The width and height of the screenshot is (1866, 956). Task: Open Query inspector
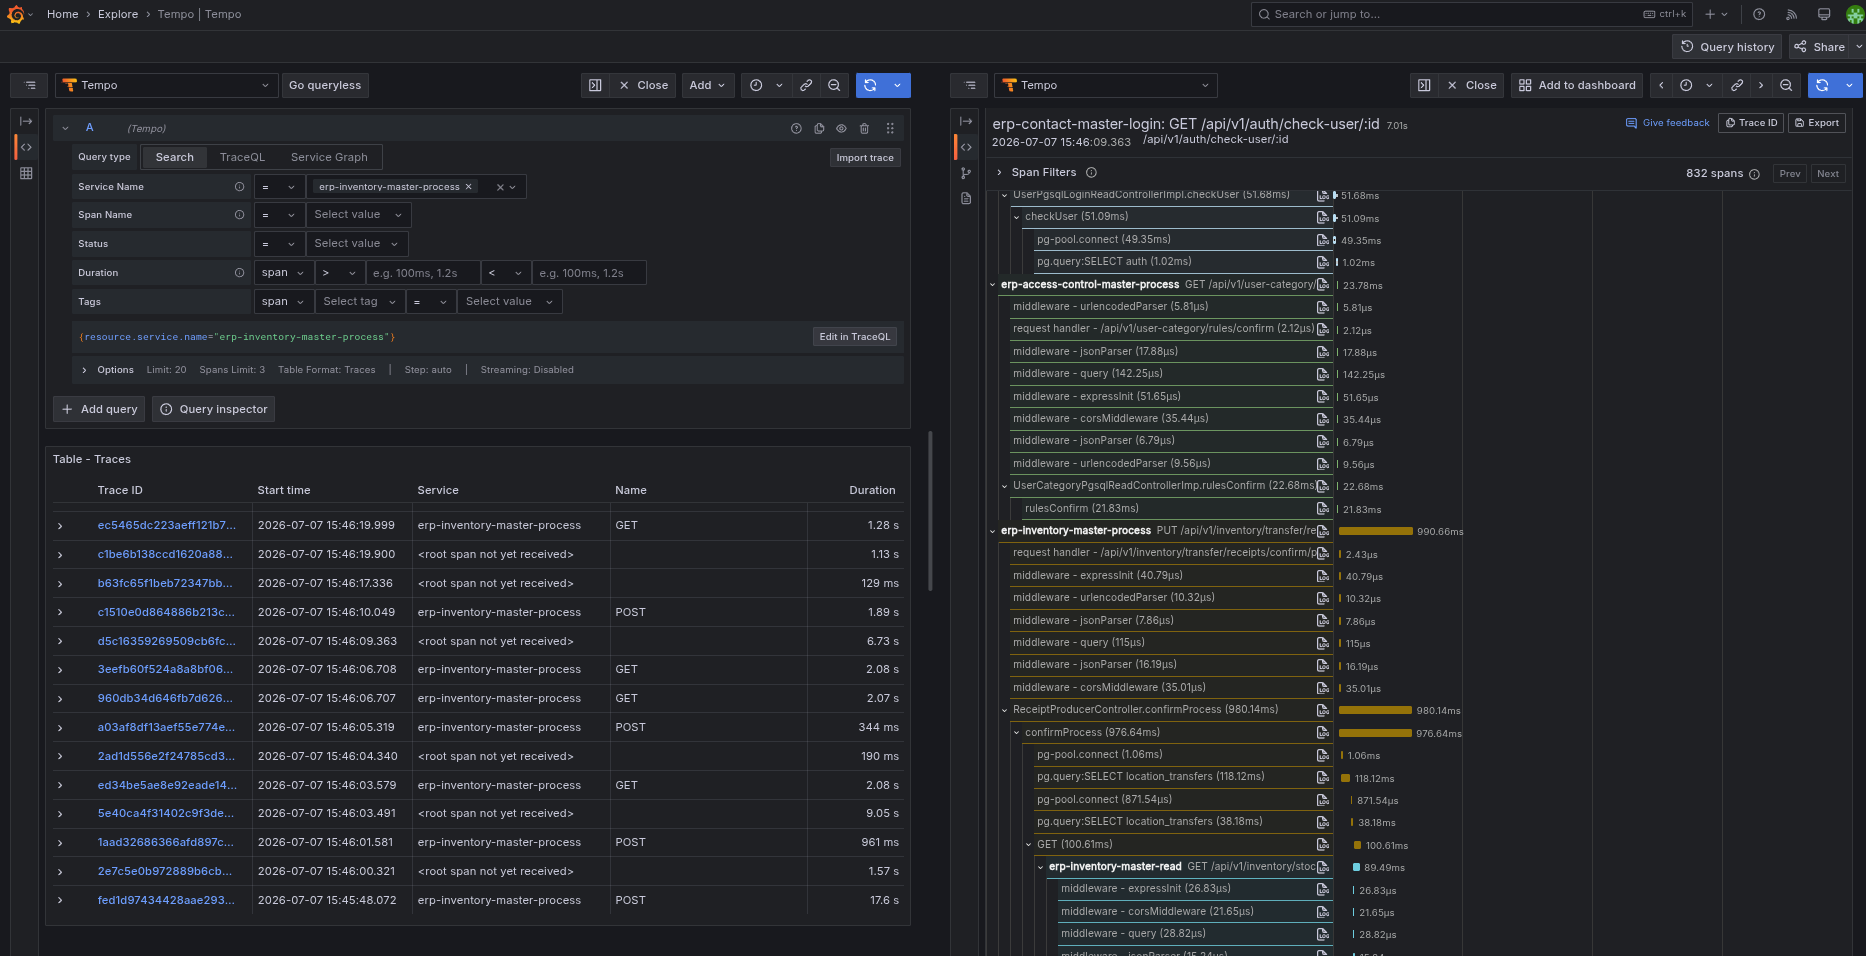213,409
